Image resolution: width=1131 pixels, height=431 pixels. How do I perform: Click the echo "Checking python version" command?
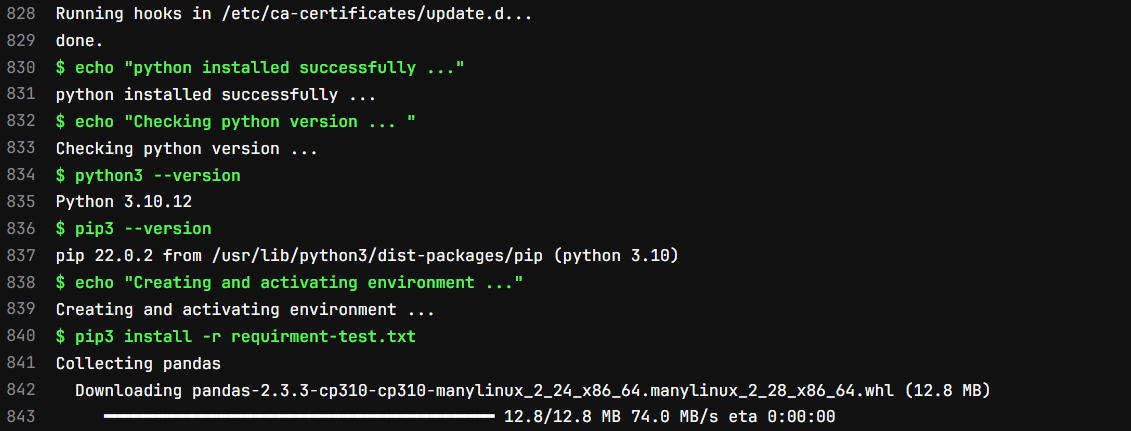pos(235,122)
